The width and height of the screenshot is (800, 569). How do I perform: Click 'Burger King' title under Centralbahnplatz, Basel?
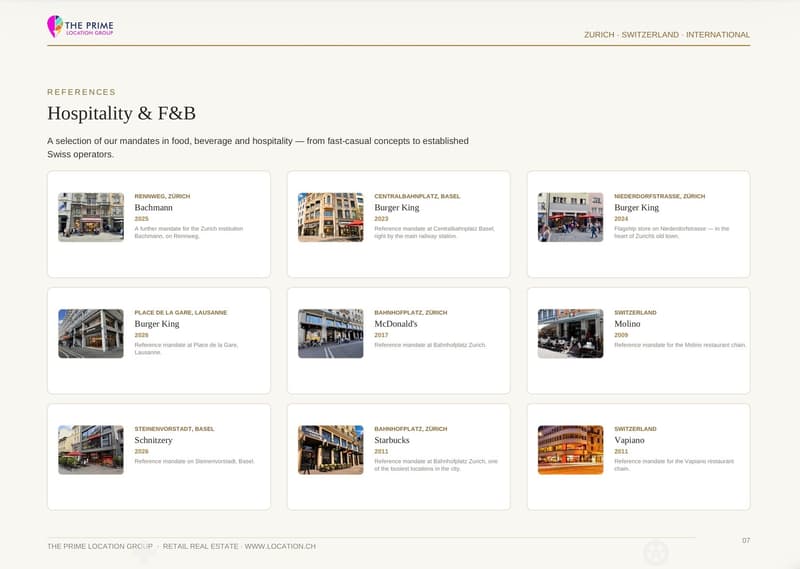[x=396, y=207]
